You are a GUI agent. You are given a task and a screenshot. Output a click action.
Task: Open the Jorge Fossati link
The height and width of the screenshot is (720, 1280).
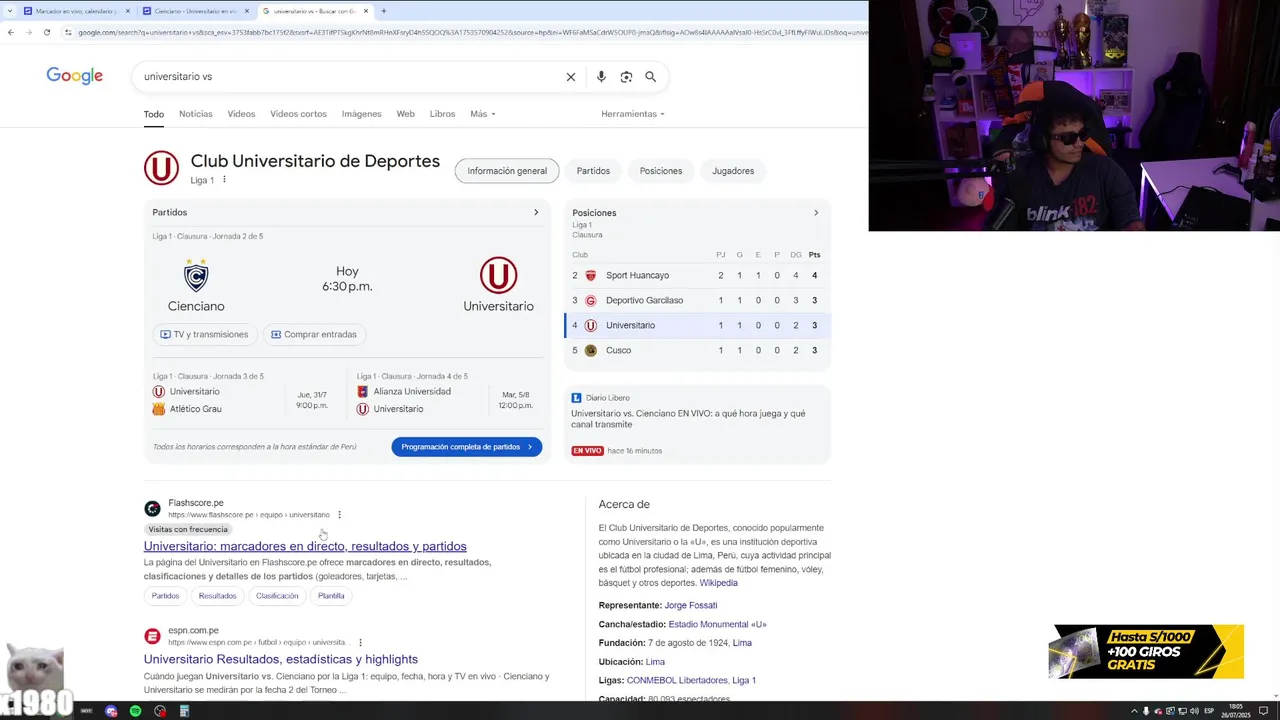(691, 605)
